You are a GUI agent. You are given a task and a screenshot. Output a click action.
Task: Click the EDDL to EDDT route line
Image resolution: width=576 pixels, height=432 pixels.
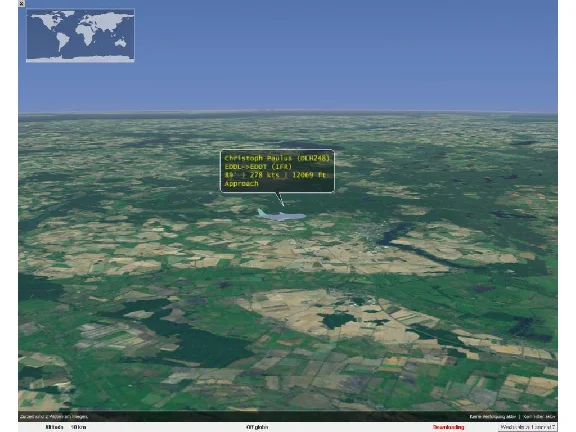pyautogui.click(x=258, y=166)
